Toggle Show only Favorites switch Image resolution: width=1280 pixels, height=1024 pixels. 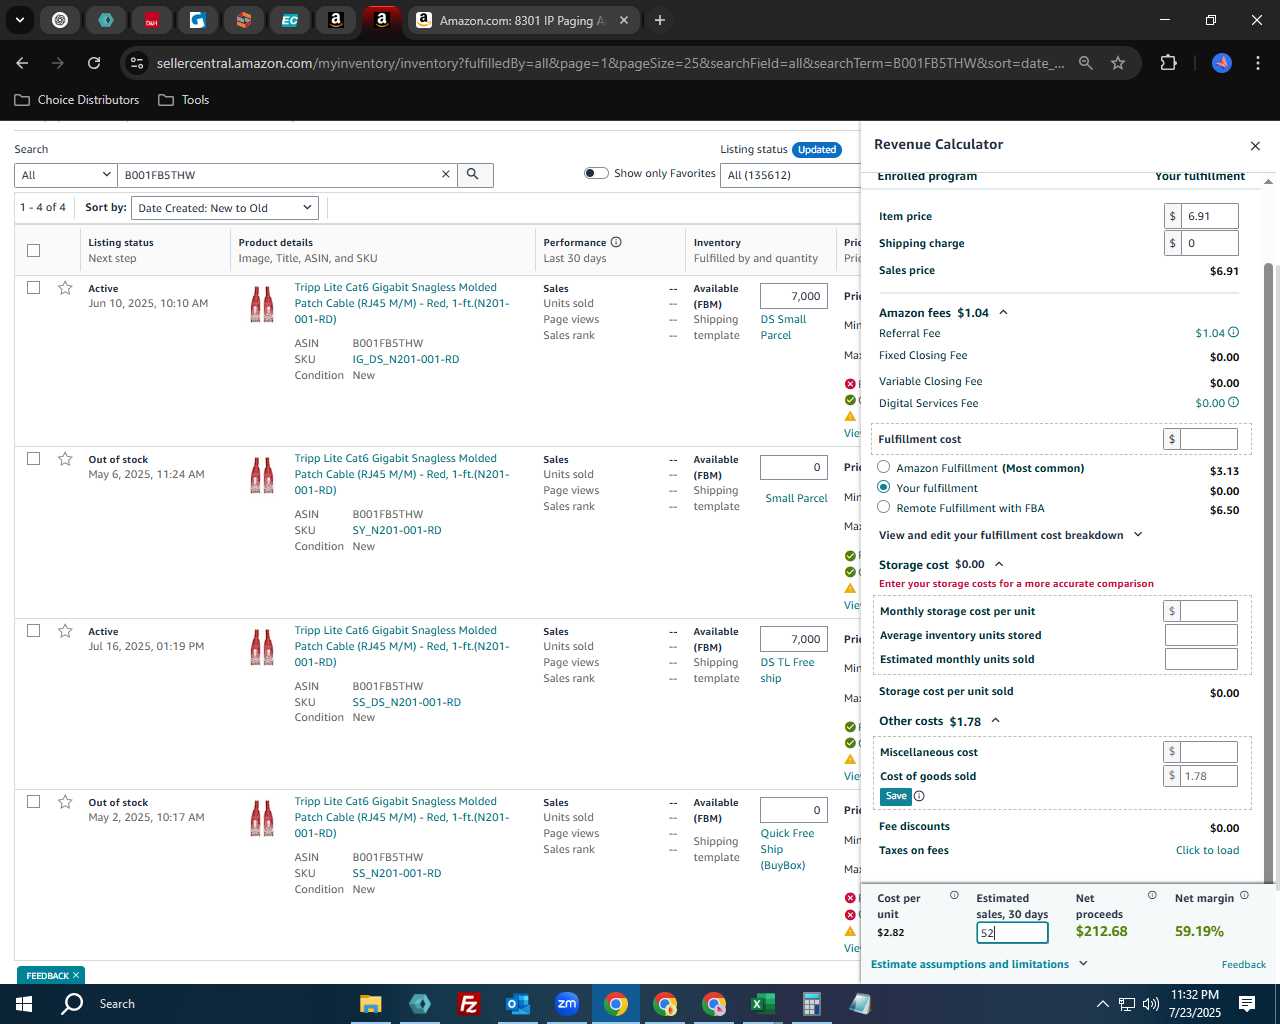coord(596,173)
